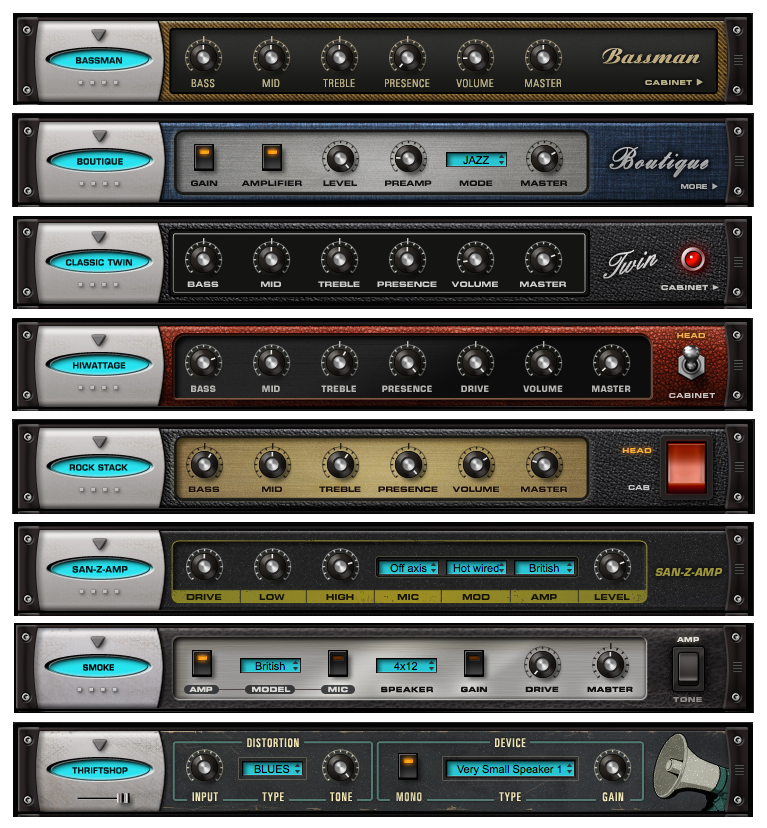The width and height of the screenshot is (767, 828).
Task: Click the ROCK STACK name button
Action: tap(99, 467)
